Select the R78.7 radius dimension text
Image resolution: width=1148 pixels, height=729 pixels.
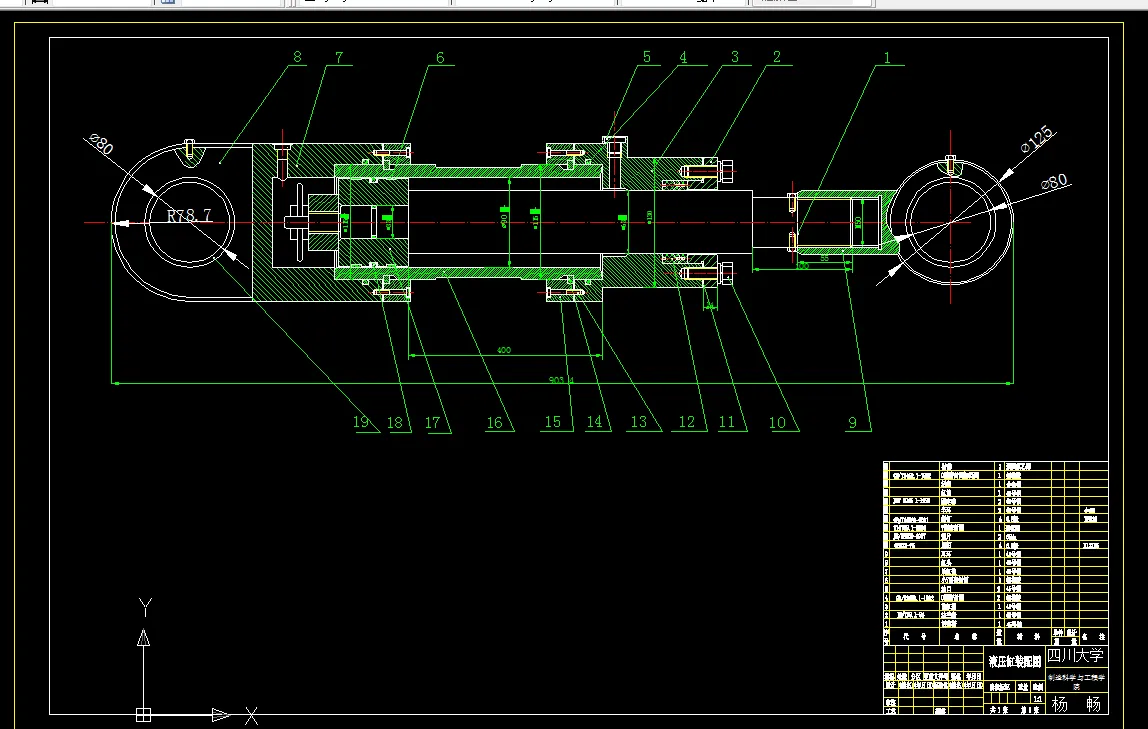click(x=189, y=215)
